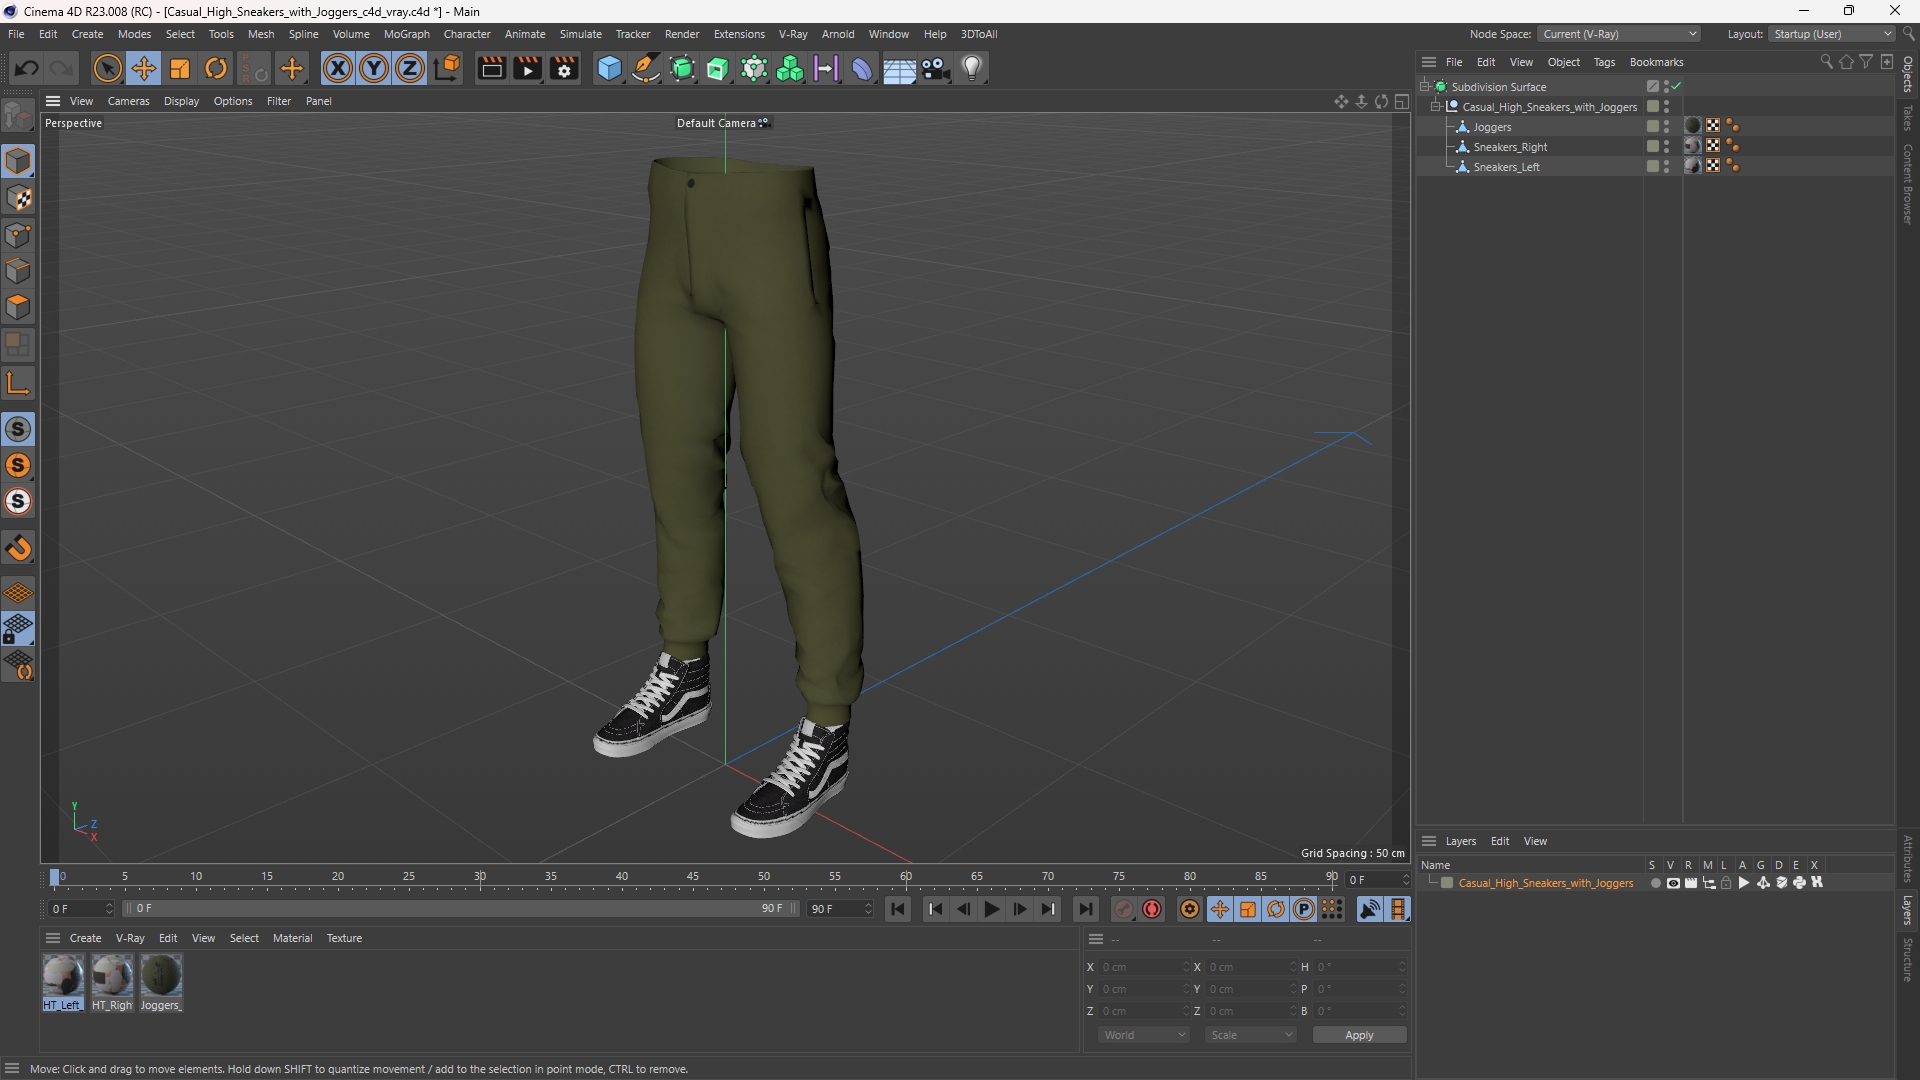Open the MoGraph menu
Viewport: 1920px width, 1080px height.
pyautogui.click(x=407, y=34)
